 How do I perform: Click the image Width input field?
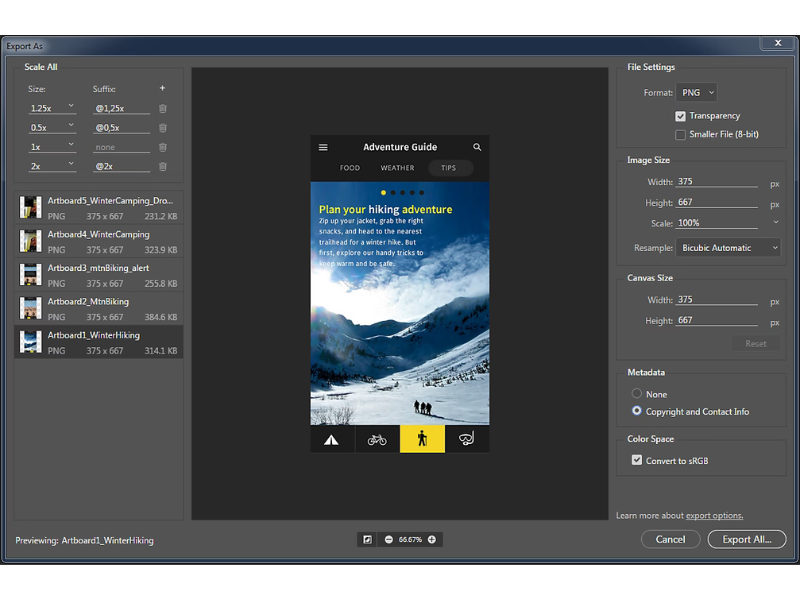pyautogui.click(x=716, y=182)
